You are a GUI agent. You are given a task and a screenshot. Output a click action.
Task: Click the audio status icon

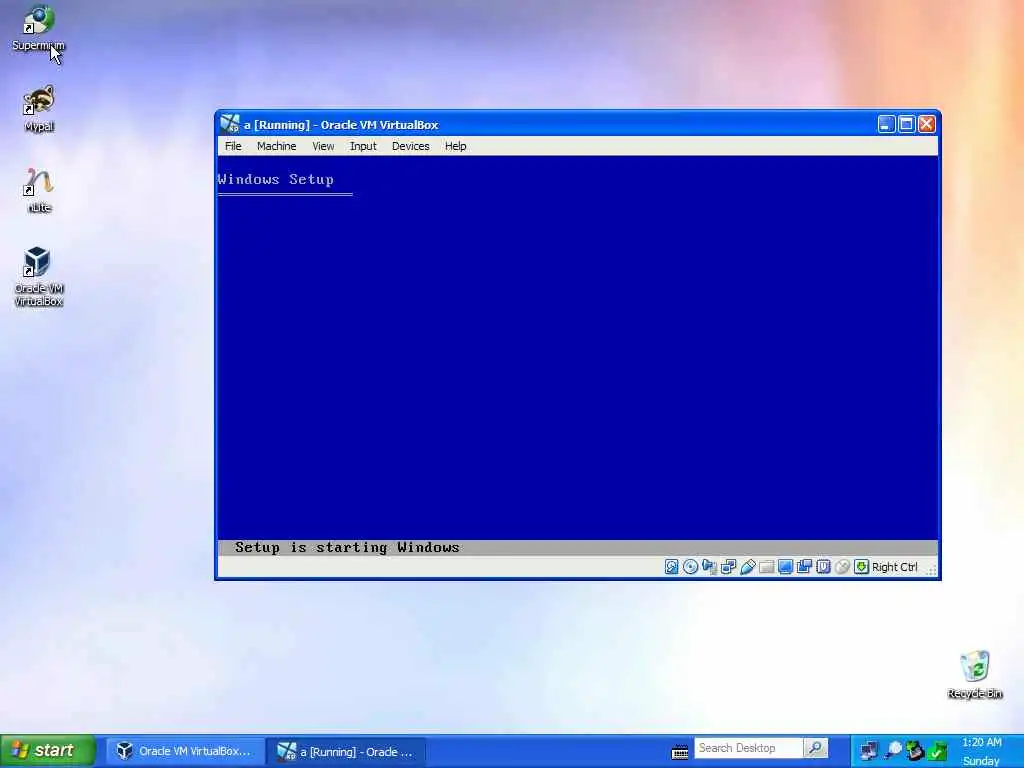coord(709,567)
